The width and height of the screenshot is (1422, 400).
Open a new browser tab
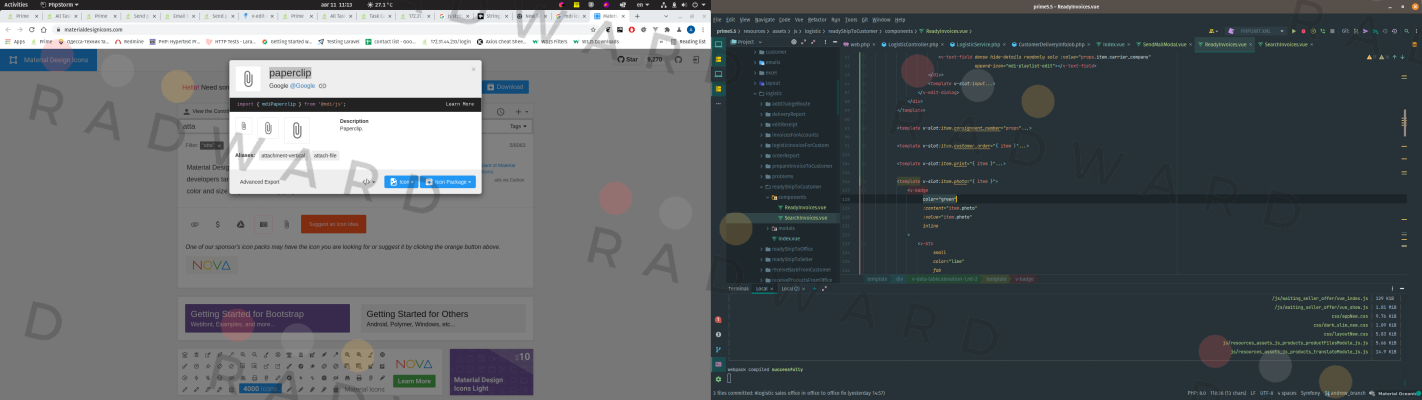pos(637,17)
